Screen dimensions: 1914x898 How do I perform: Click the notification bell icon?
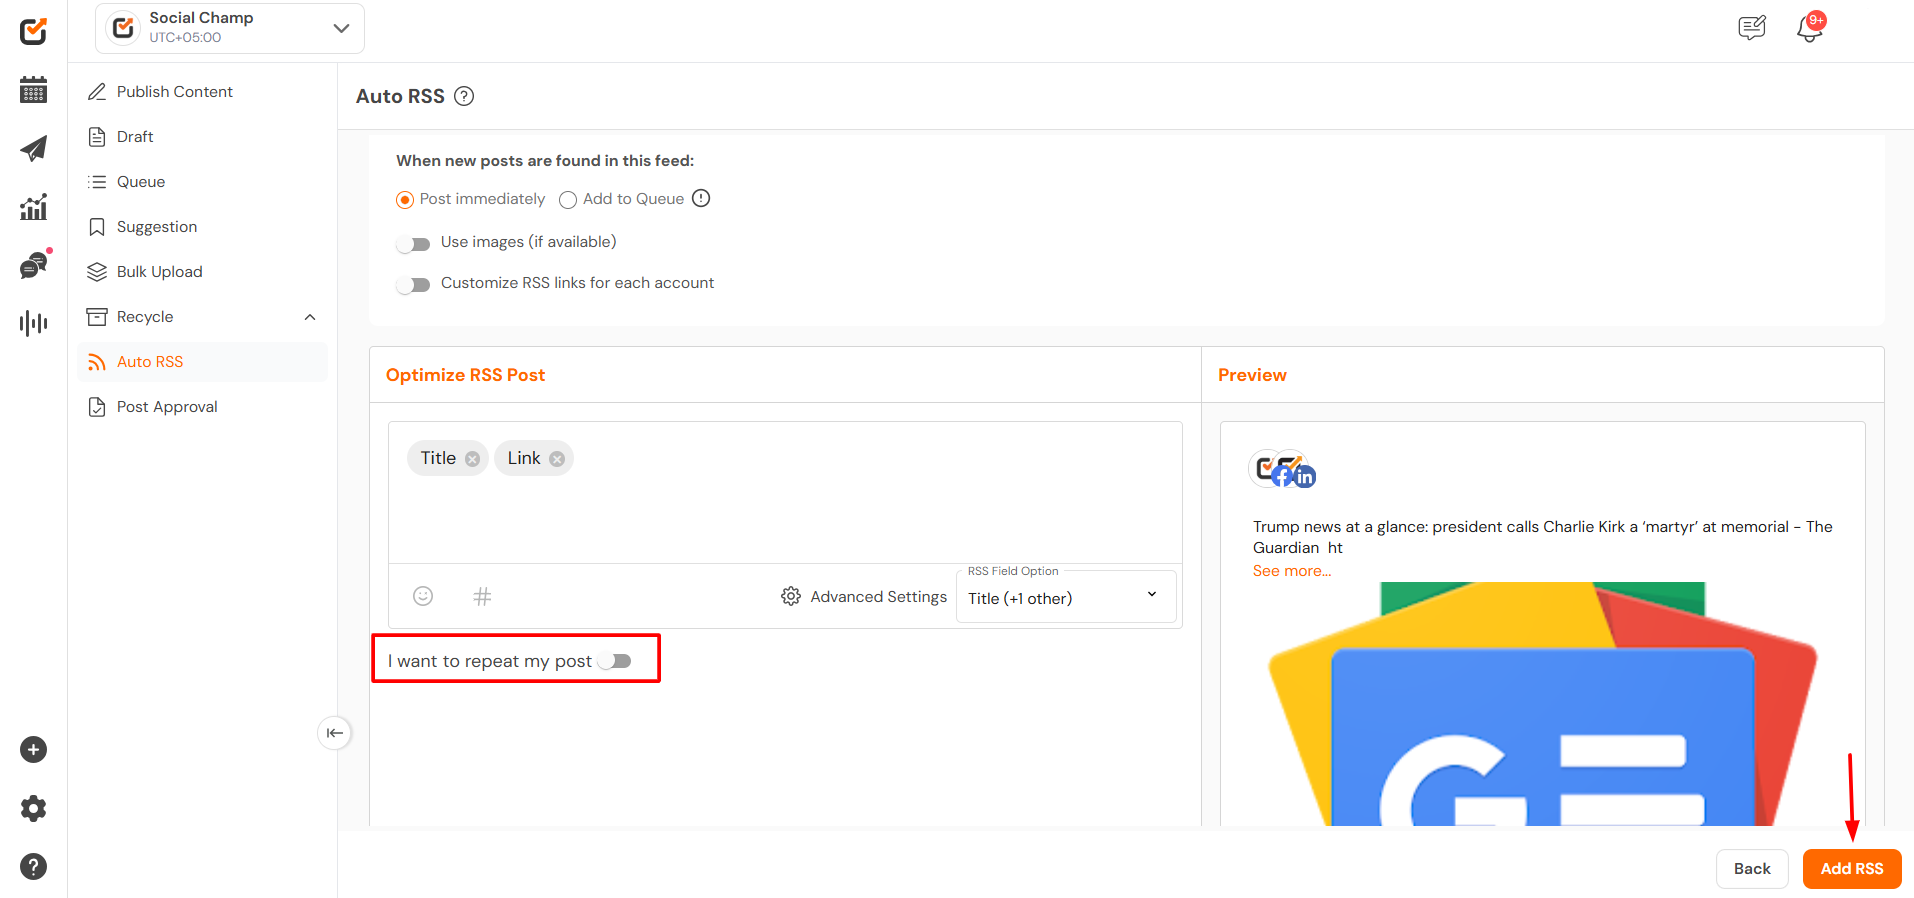(x=1809, y=28)
